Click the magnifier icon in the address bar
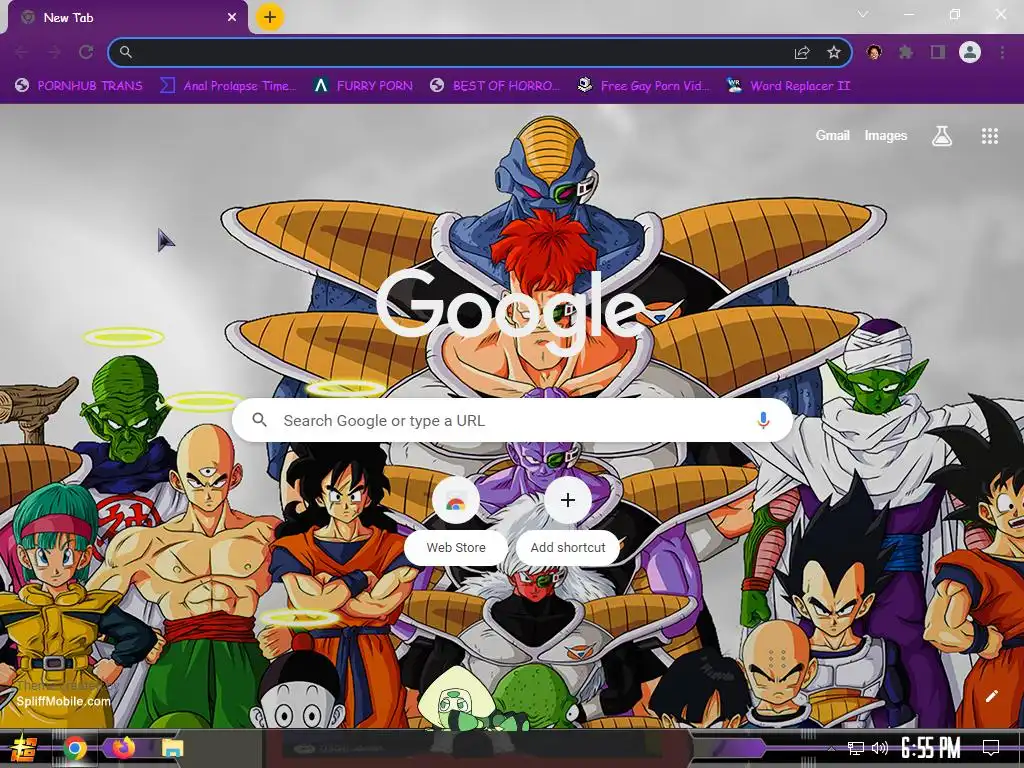The width and height of the screenshot is (1024, 768). click(125, 52)
